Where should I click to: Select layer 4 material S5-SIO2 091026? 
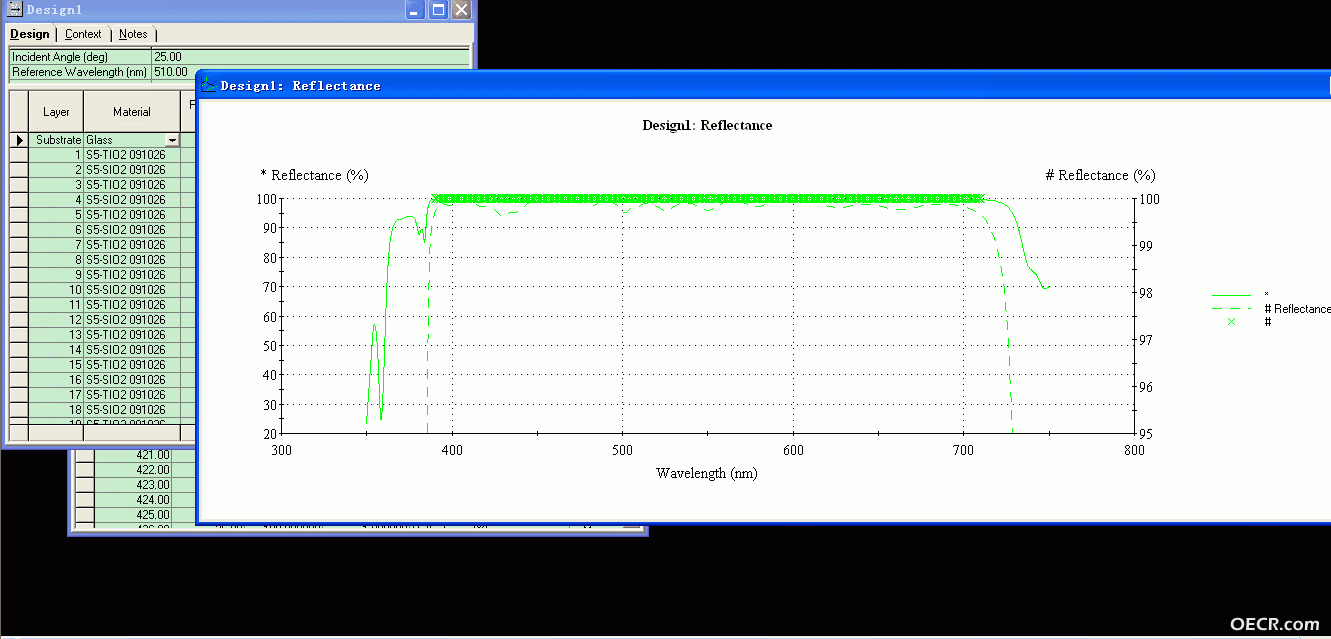click(x=132, y=200)
